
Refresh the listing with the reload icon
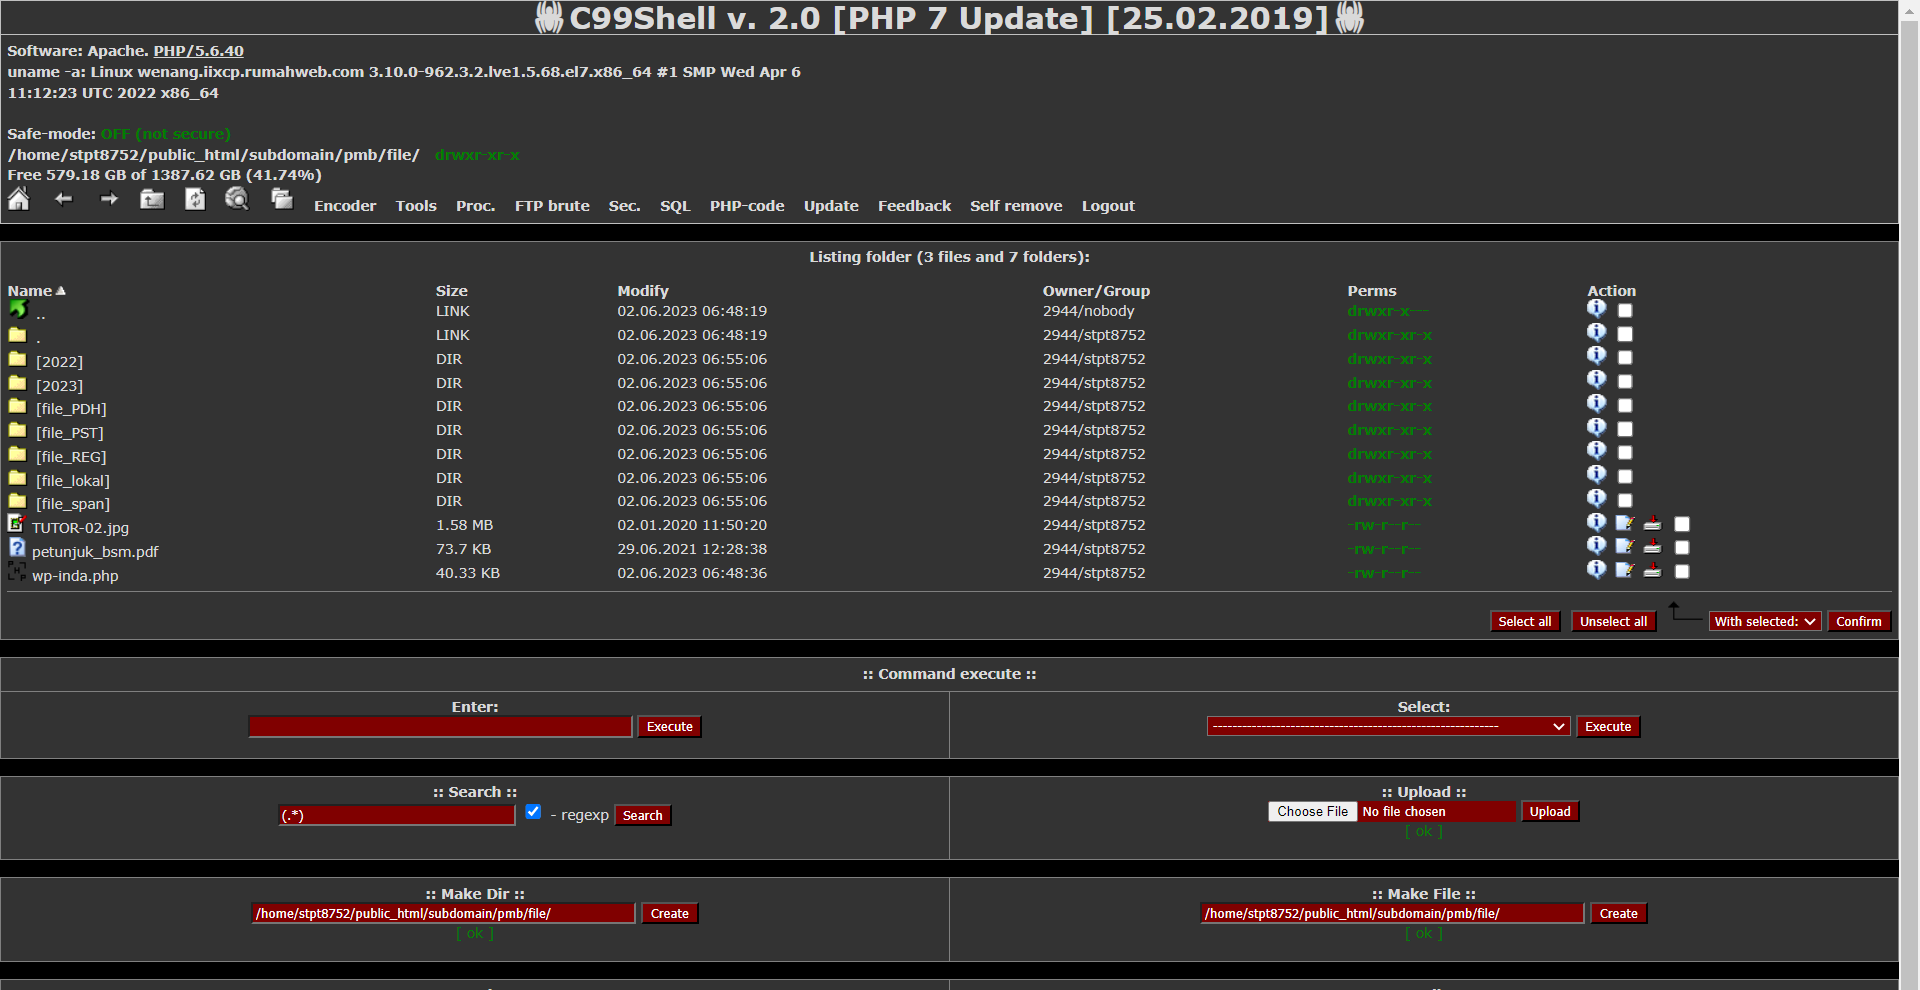pos(195,199)
